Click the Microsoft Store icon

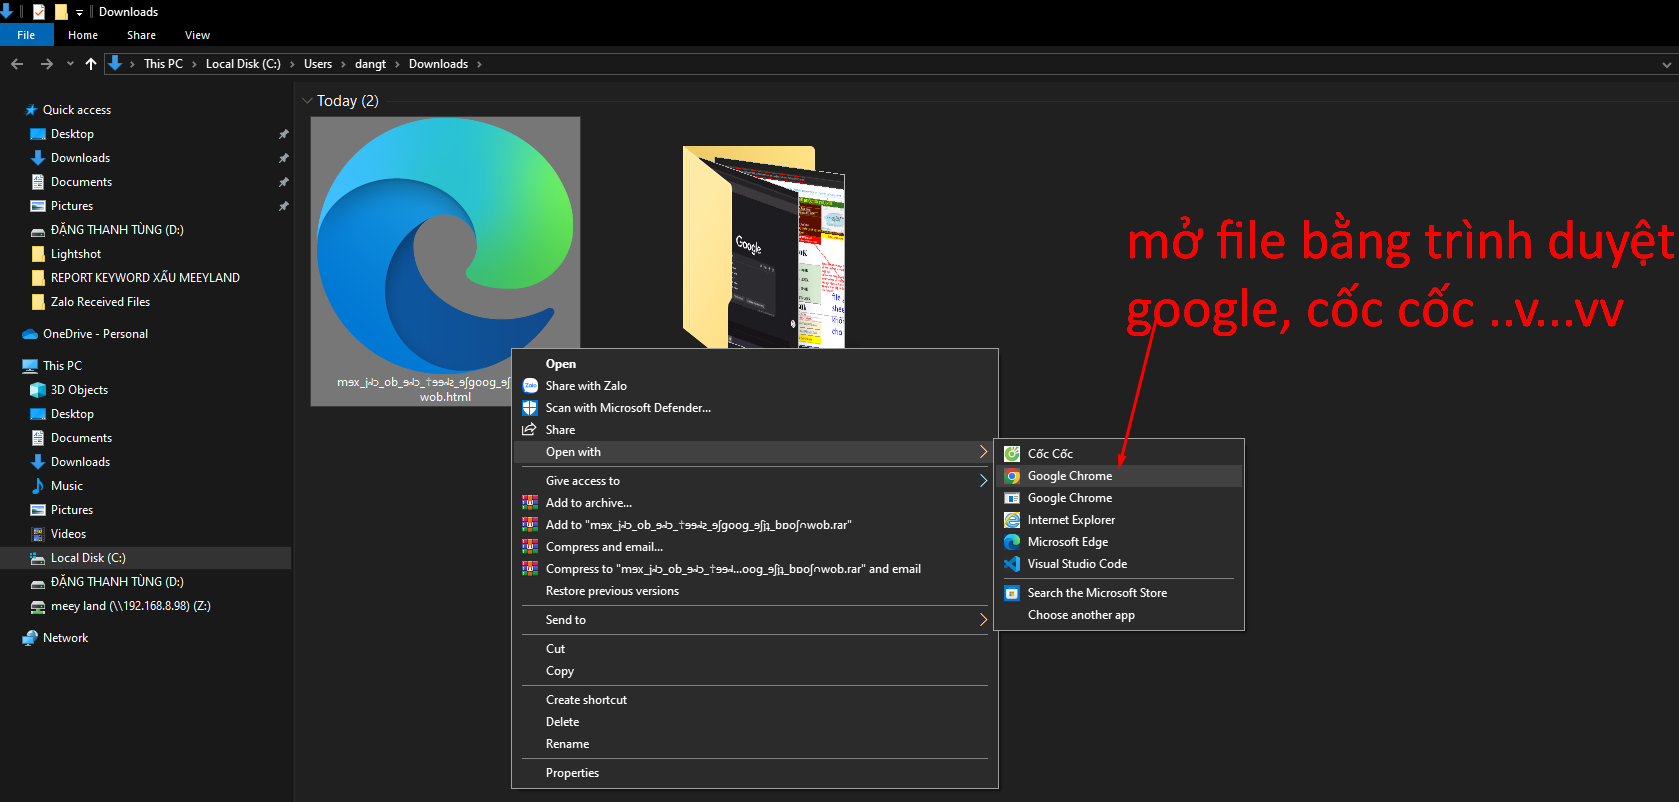(x=1012, y=593)
